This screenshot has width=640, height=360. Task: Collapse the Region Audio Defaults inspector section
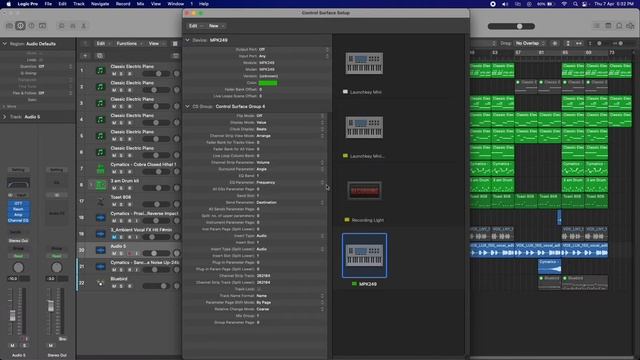coord(5,44)
